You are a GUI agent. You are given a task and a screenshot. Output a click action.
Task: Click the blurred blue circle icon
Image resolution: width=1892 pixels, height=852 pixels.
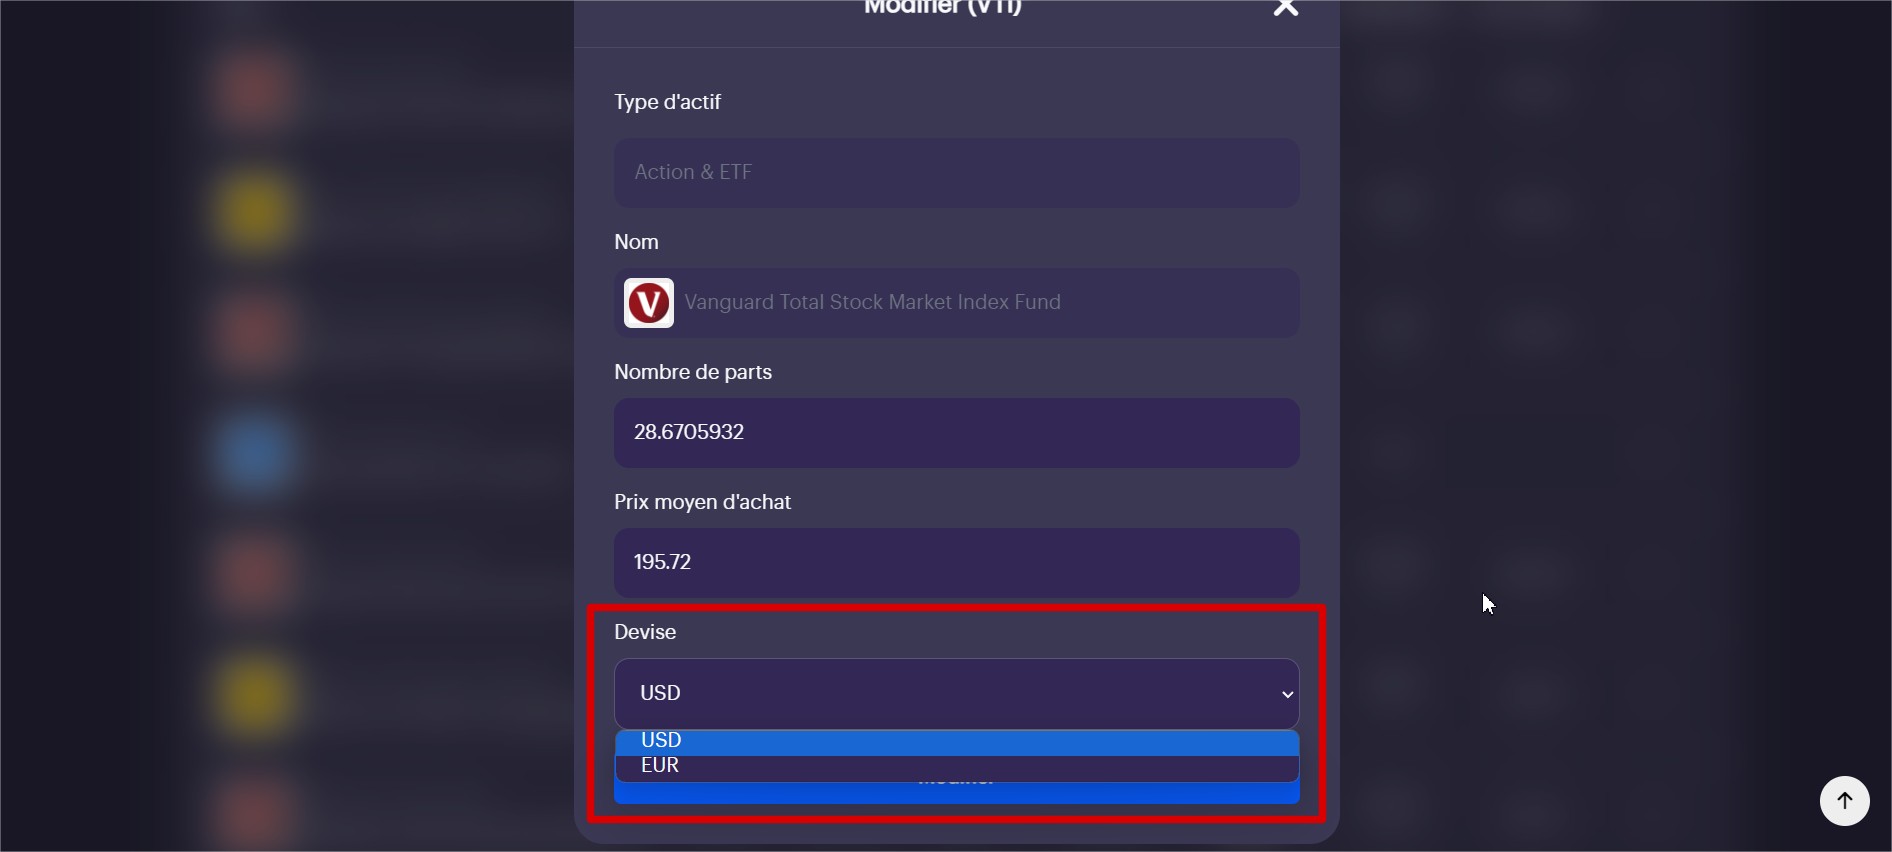[x=254, y=453]
